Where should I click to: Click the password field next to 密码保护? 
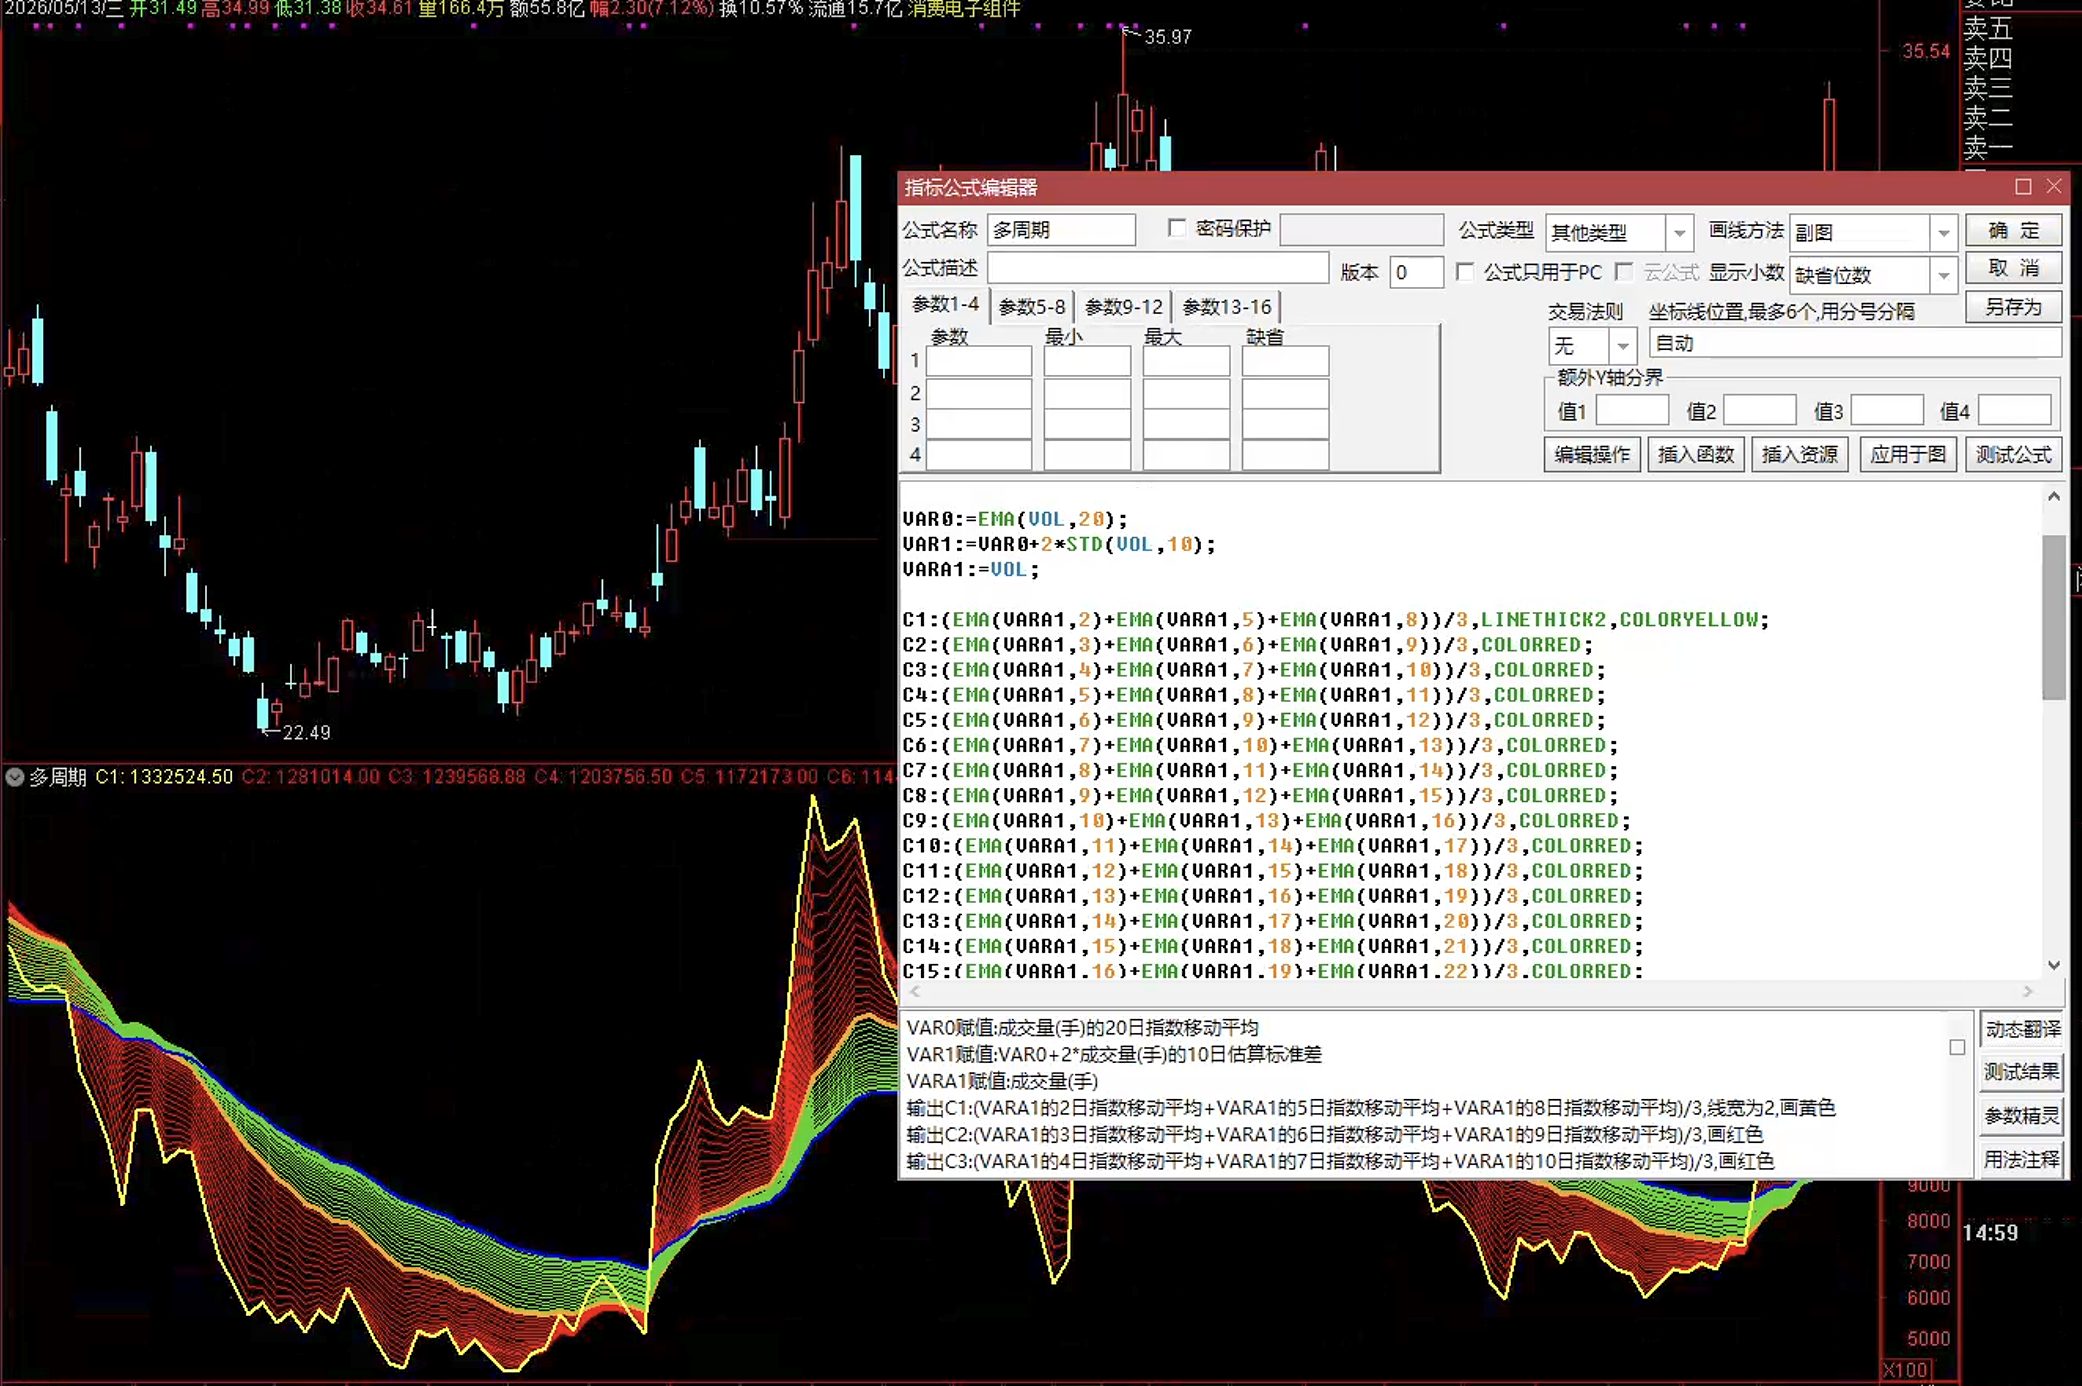[1361, 230]
